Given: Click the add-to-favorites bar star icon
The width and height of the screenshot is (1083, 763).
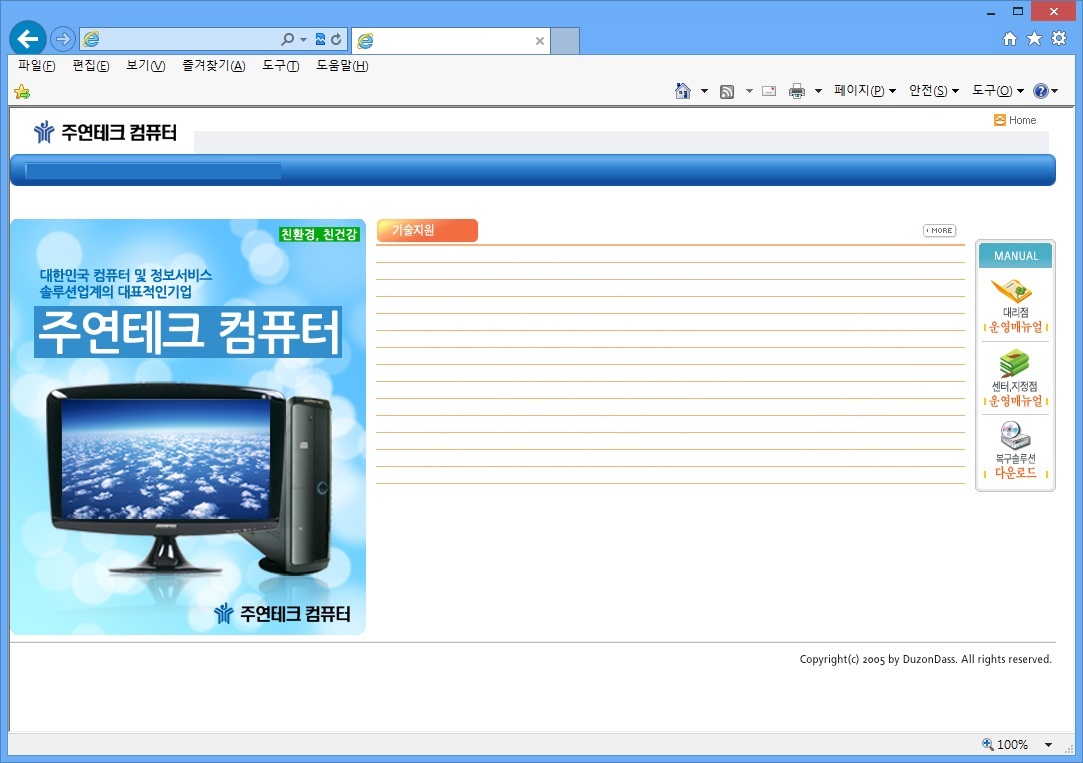Looking at the screenshot, I should point(22,91).
